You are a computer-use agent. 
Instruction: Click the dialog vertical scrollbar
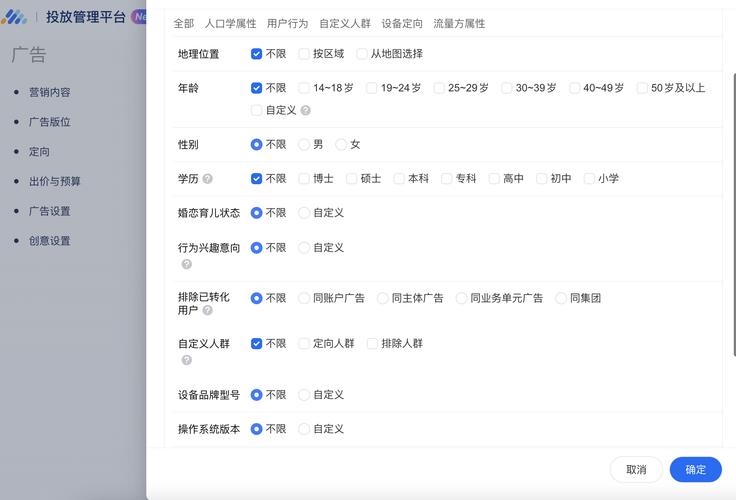point(734,215)
